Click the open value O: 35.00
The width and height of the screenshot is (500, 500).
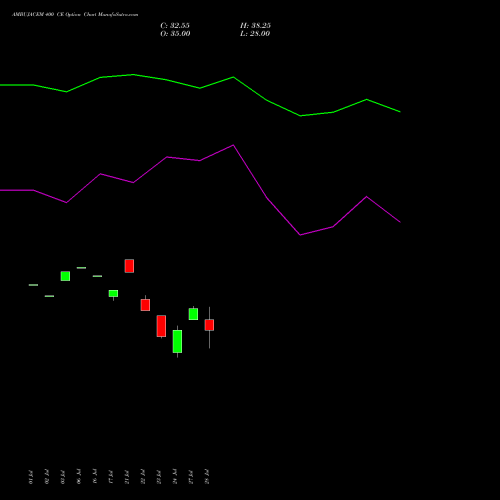click(x=175, y=34)
